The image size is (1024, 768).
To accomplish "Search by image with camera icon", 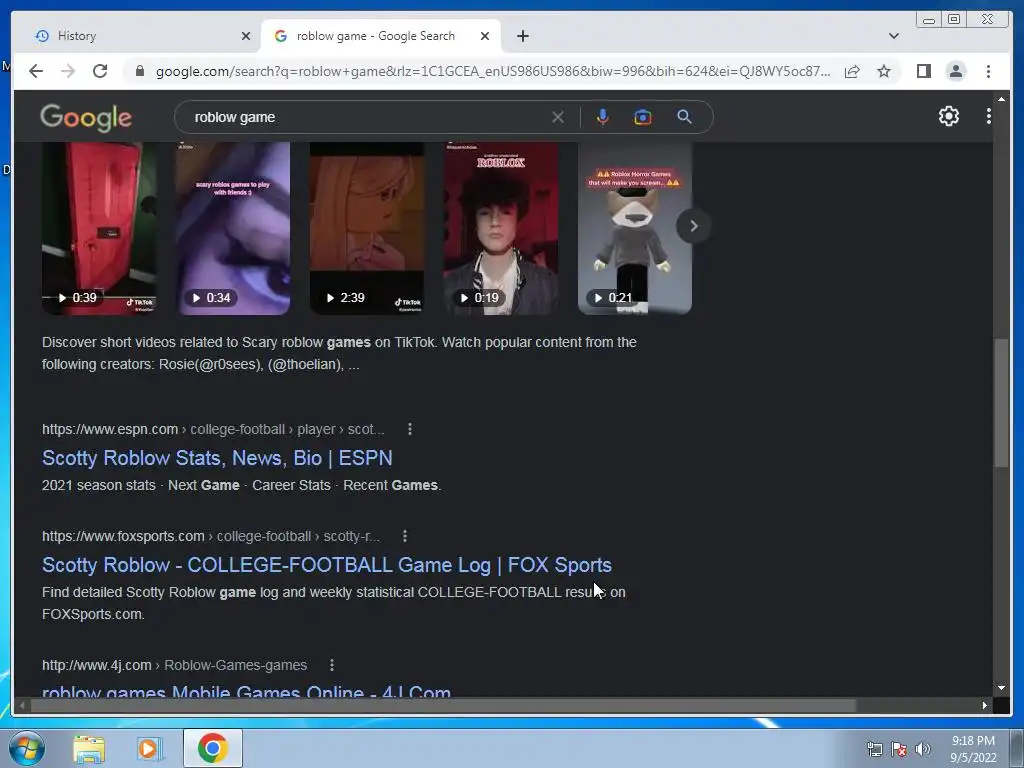I will (643, 117).
